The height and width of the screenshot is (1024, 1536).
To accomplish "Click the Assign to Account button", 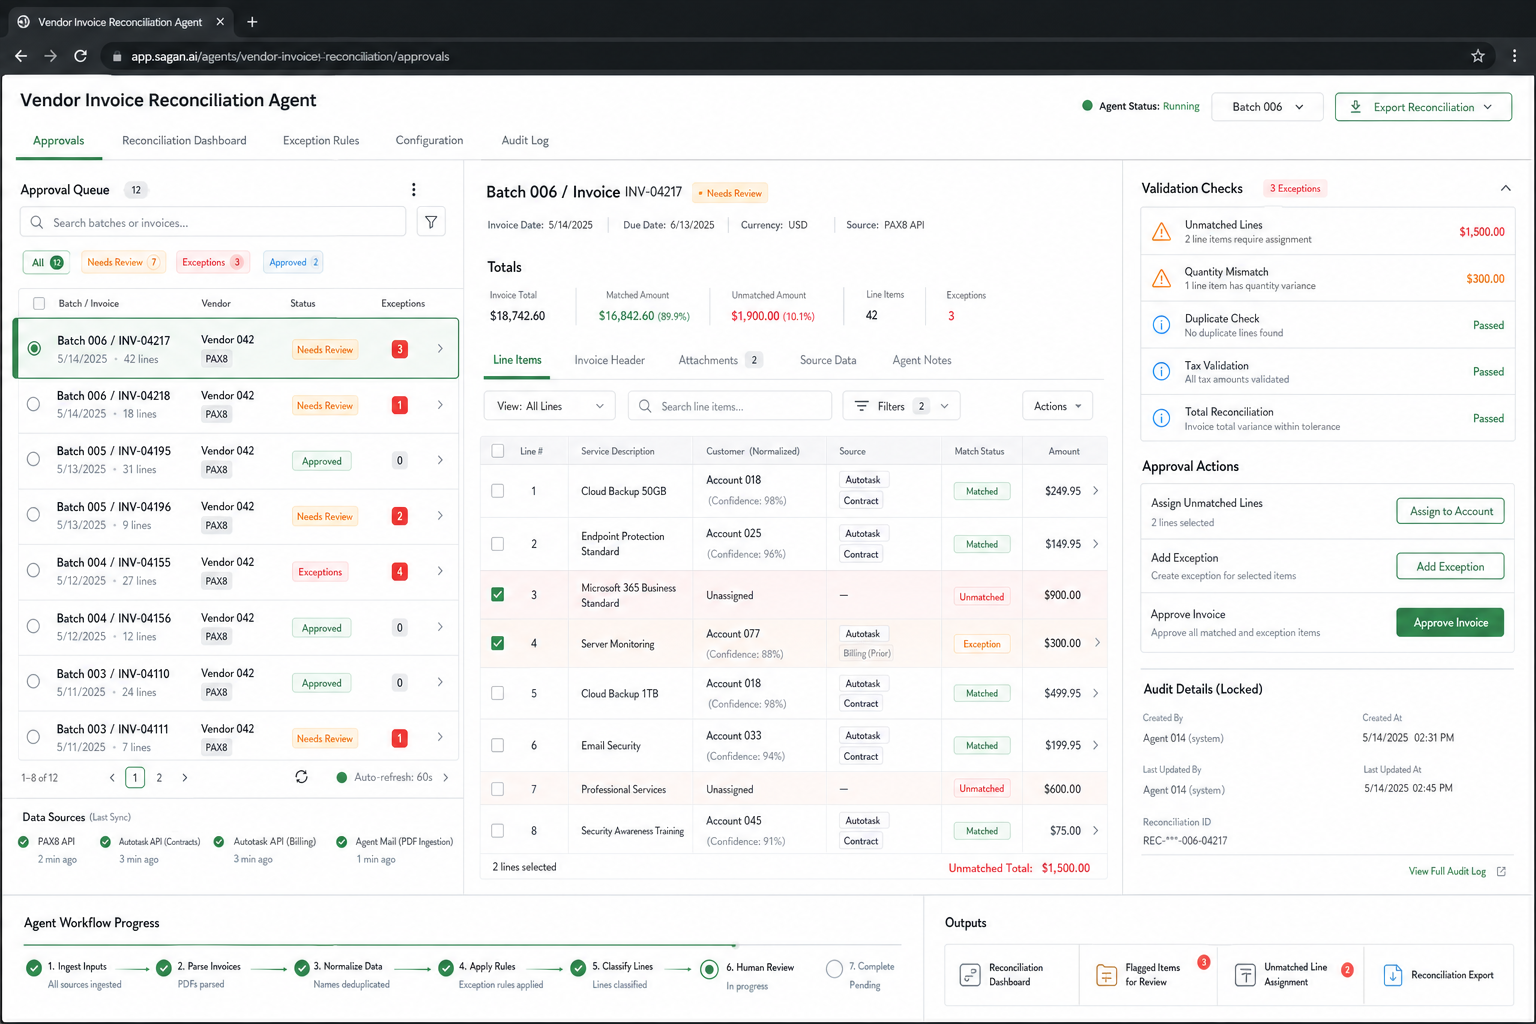I will click(x=1450, y=511).
